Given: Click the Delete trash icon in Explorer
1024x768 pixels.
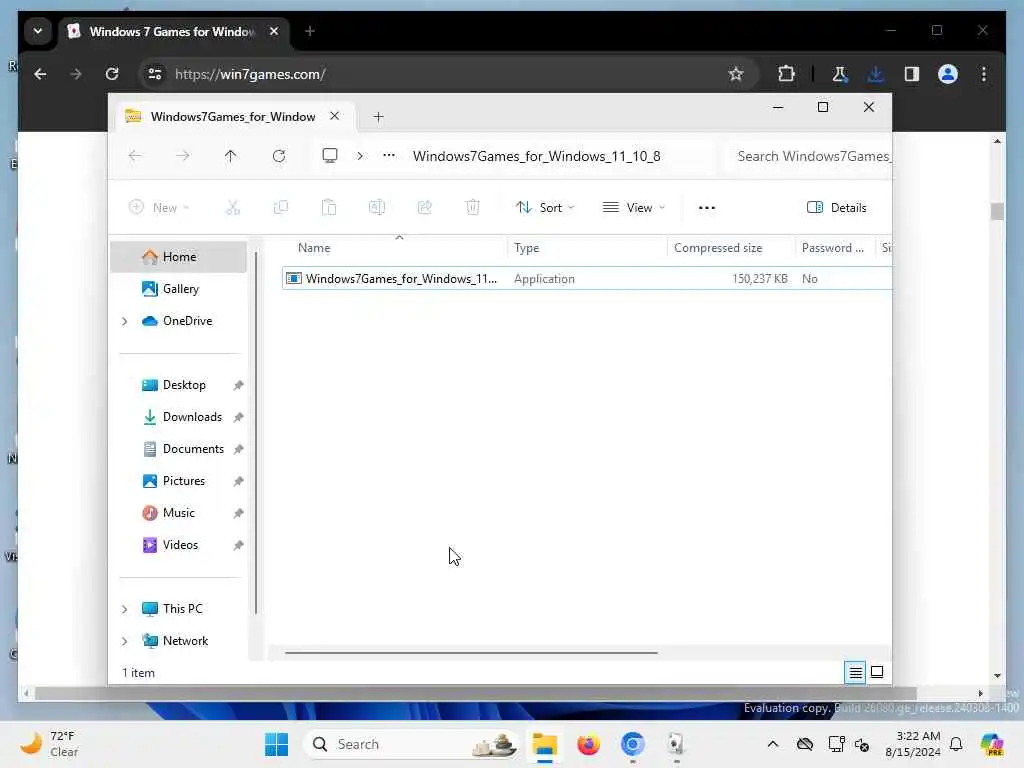Looking at the screenshot, I should click(x=473, y=208).
